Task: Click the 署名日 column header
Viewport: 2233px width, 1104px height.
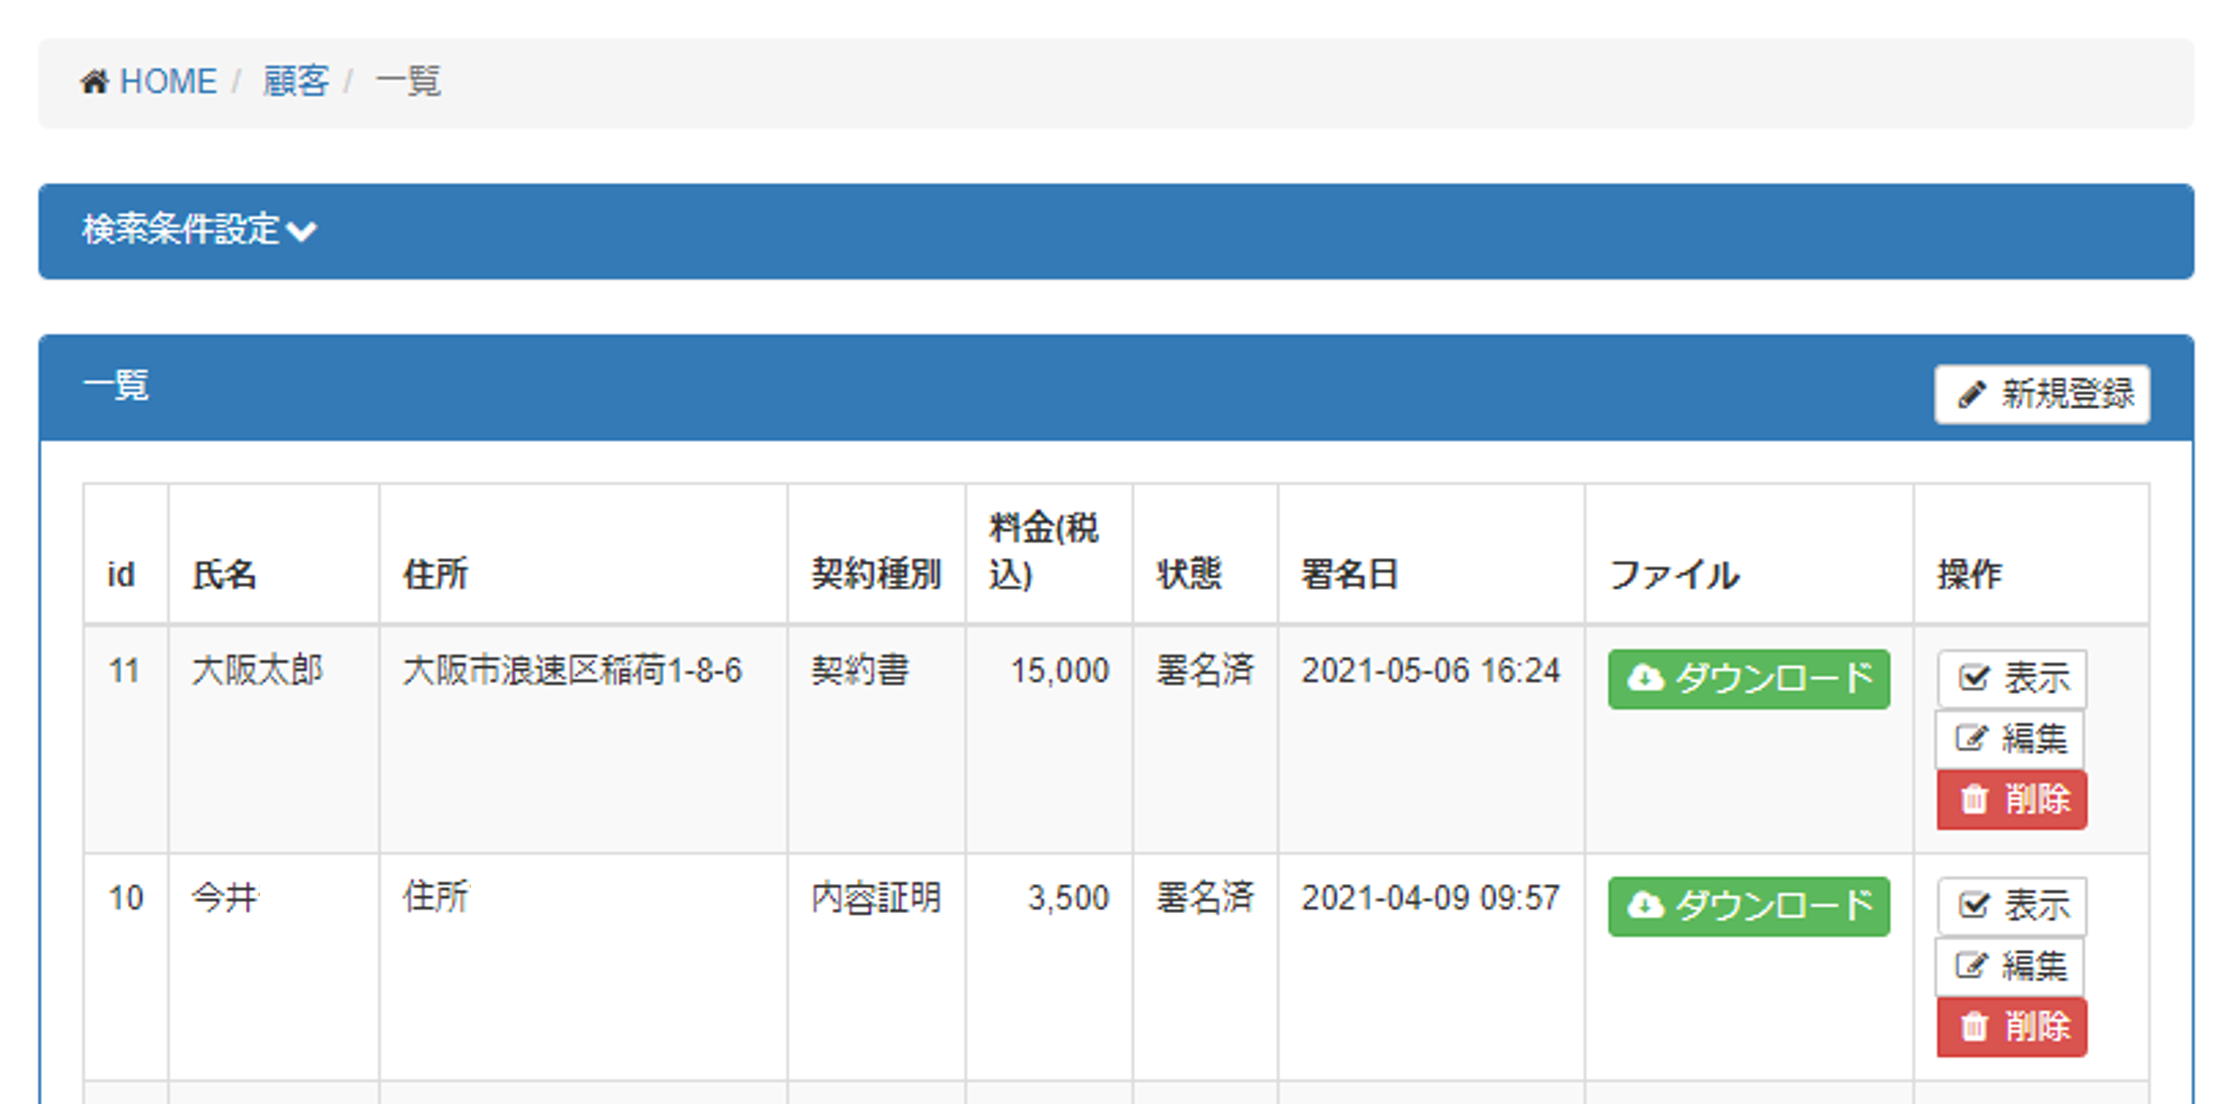Action: [1349, 575]
